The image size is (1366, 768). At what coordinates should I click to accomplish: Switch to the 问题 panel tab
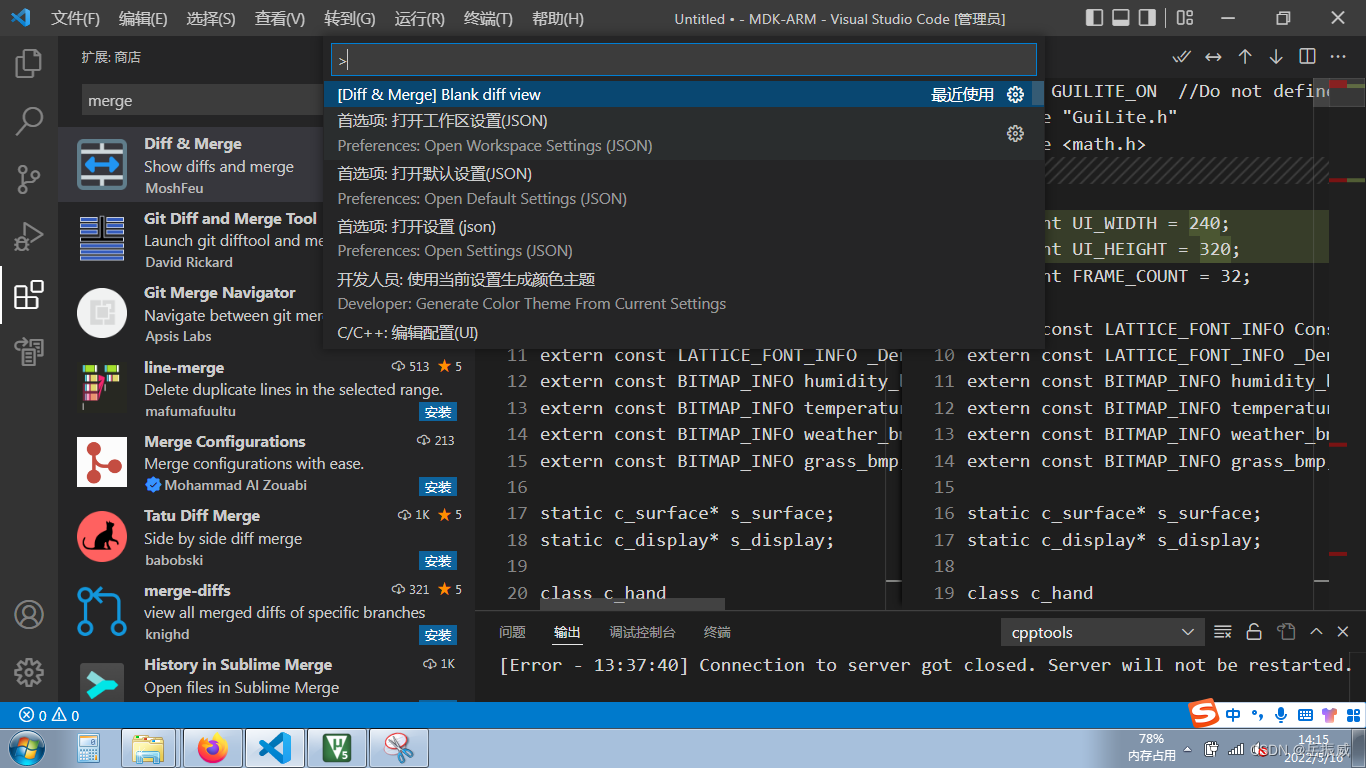(x=512, y=632)
